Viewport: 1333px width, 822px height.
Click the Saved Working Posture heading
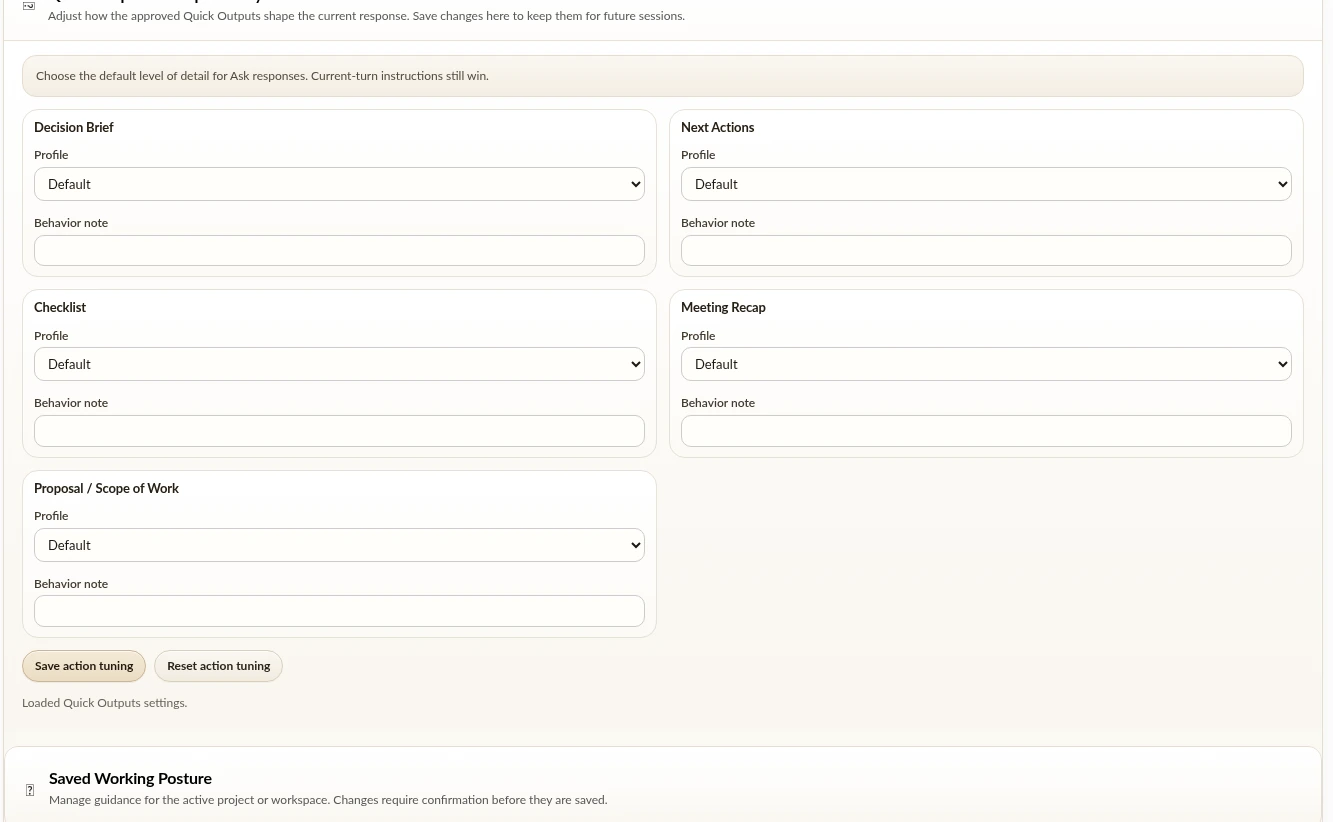pyautogui.click(x=130, y=778)
